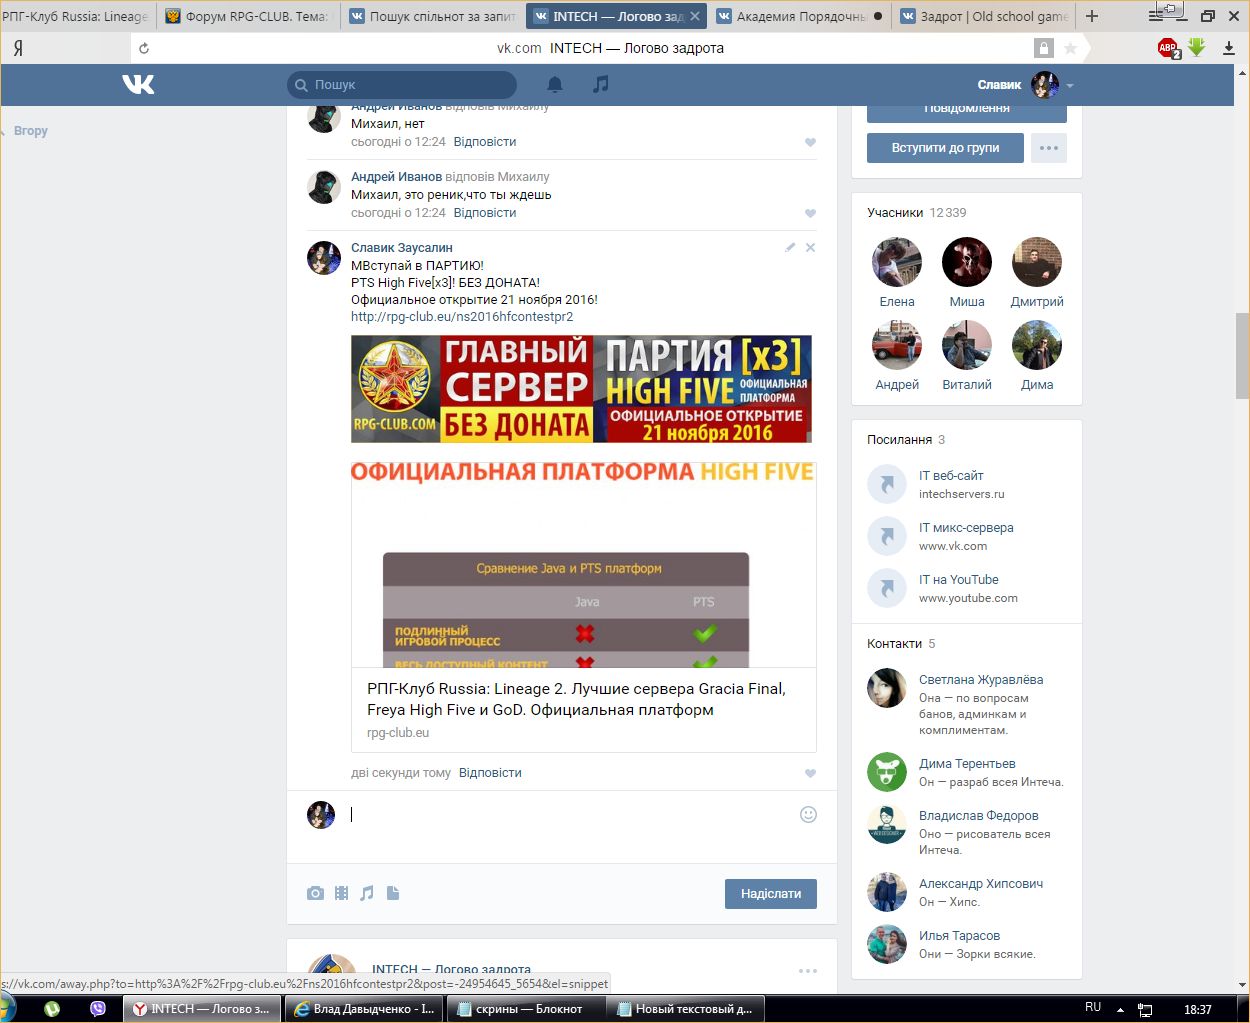Open contact Дима Терентьев

[967, 764]
